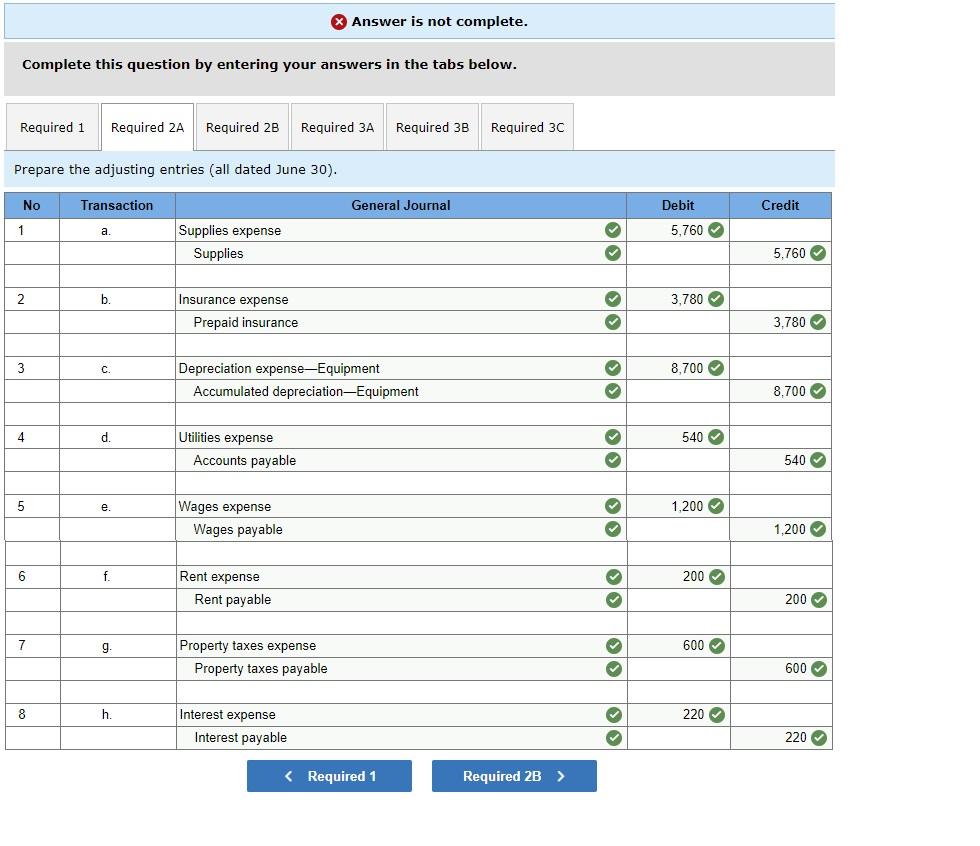Open the Required 3C tab
The width and height of the screenshot is (980, 846).
pos(528,127)
